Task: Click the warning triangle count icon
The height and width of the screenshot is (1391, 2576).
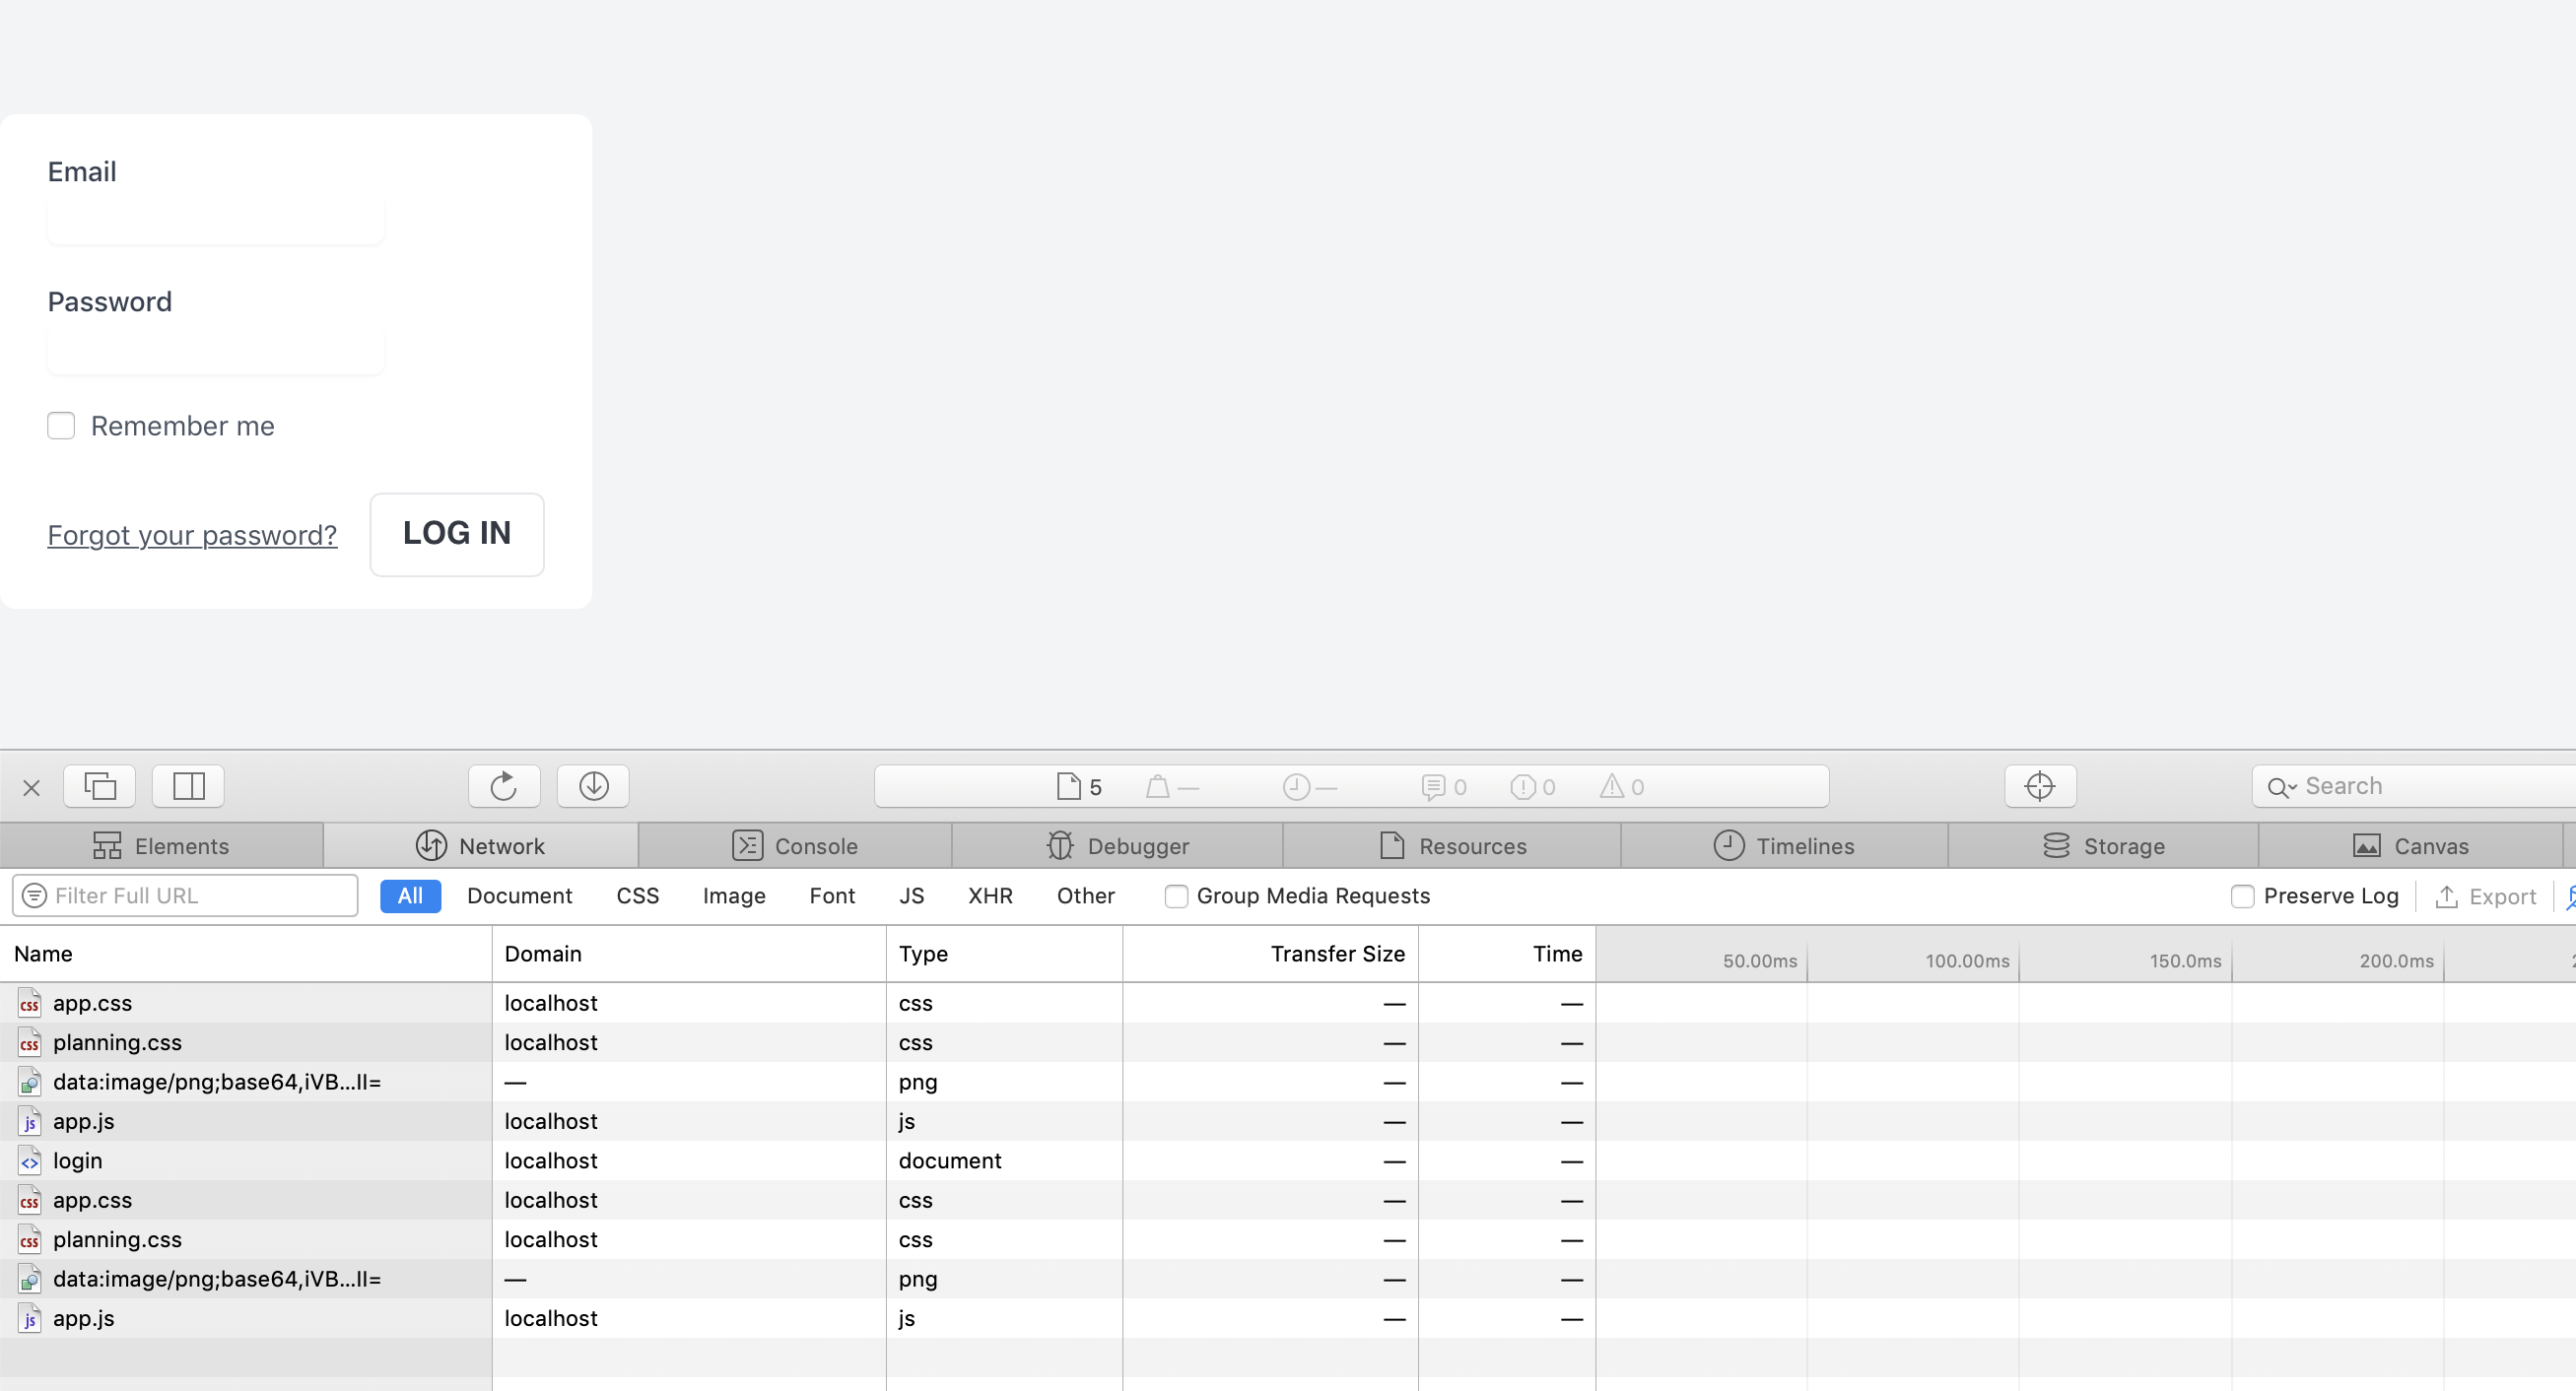Action: [1612, 787]
